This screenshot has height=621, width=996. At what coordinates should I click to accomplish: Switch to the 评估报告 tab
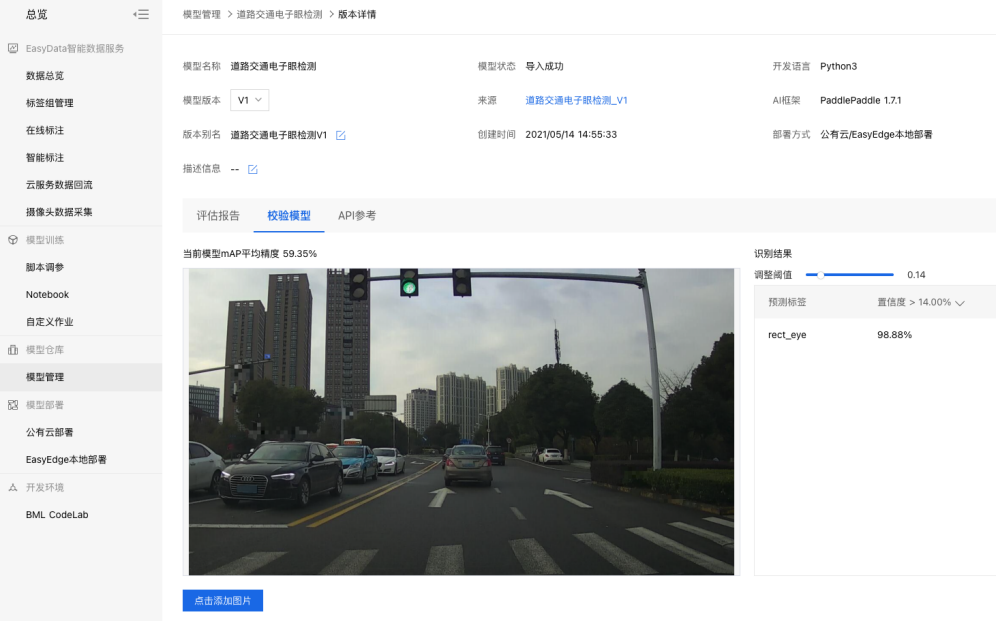point(218,216)
